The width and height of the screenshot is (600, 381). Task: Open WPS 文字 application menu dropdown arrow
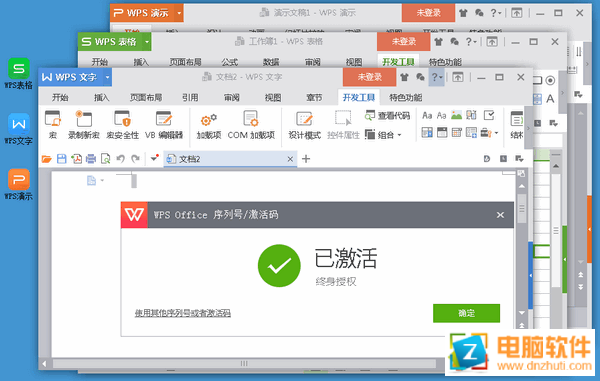107,77
